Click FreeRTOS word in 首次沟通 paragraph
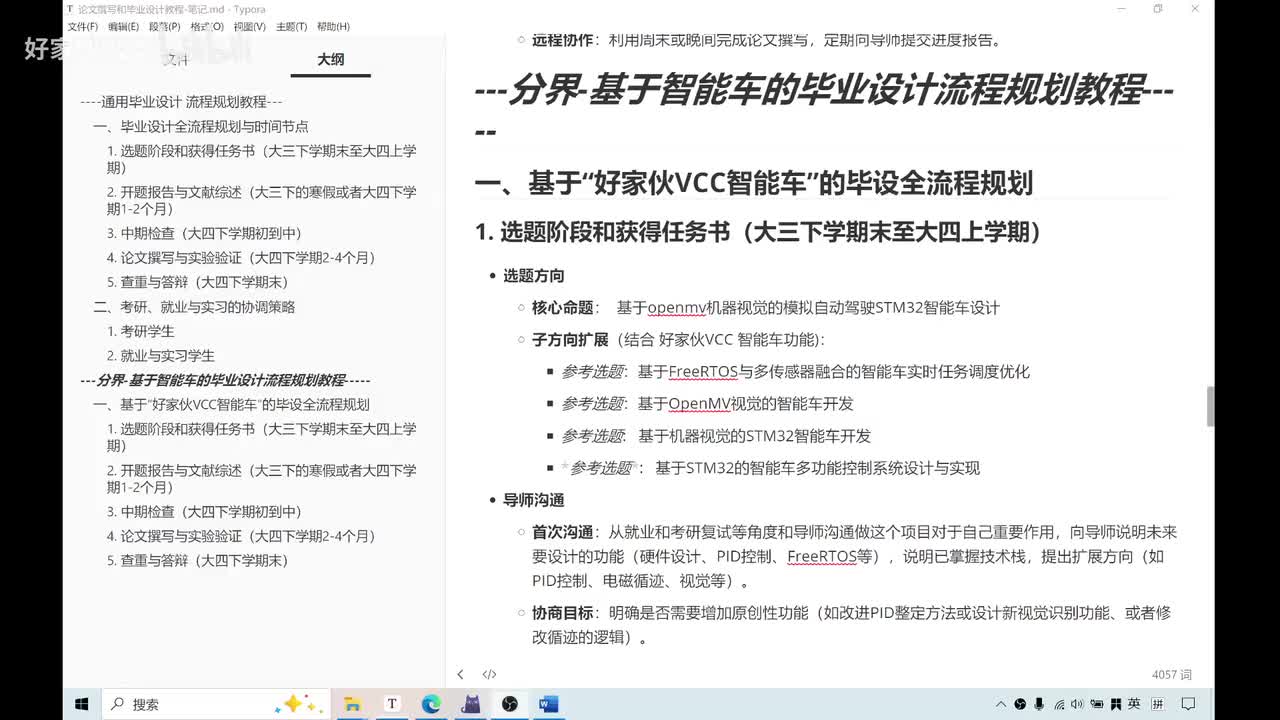Viewport: 1280px width, 720px height. [x=822, y=556]
